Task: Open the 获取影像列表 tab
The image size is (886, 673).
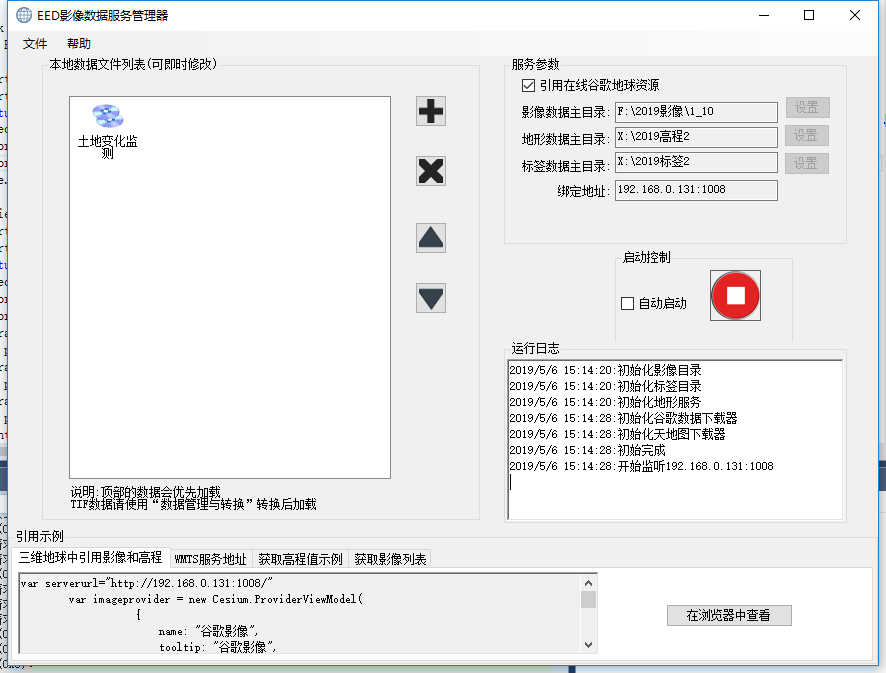Action: point(390,559)
